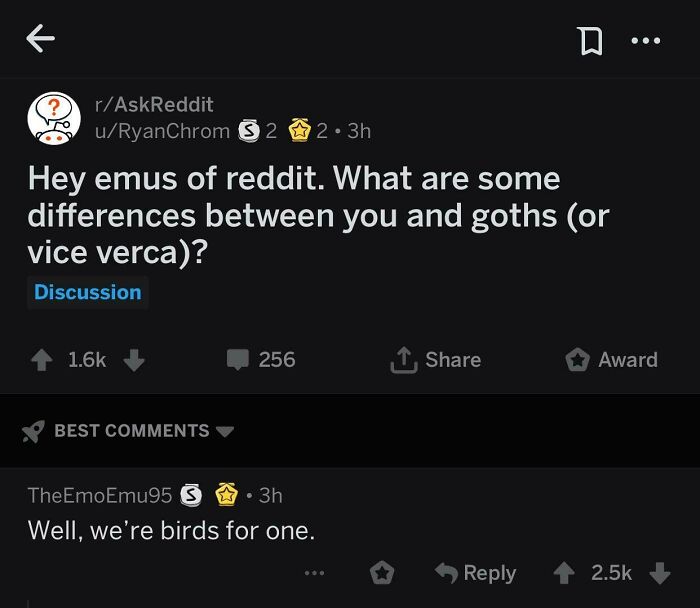Open the comment's three-dot options
Viewport: 700px width, 608px height.
[x=314, y=573]
